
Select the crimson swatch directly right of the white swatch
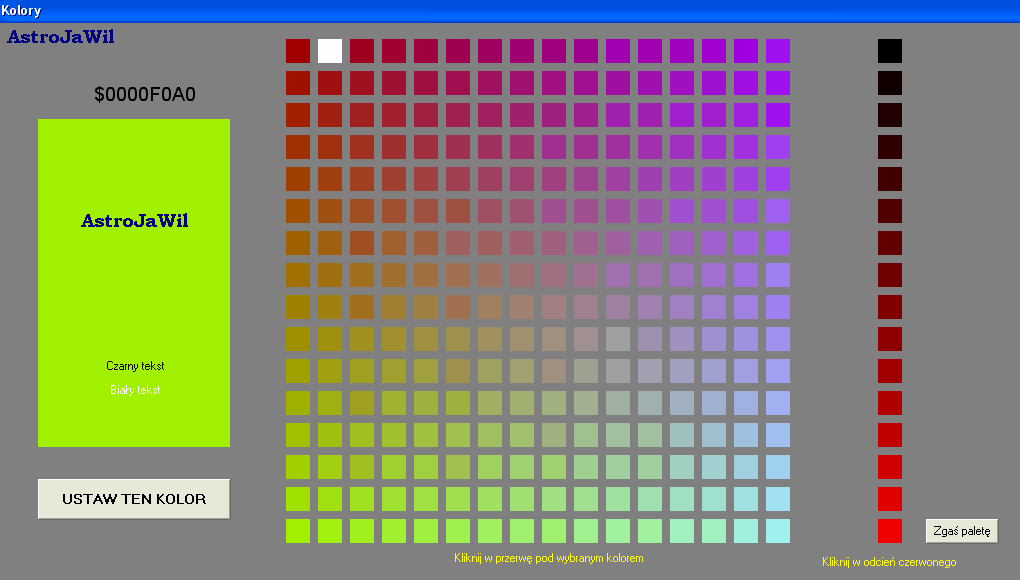(362, 51)
